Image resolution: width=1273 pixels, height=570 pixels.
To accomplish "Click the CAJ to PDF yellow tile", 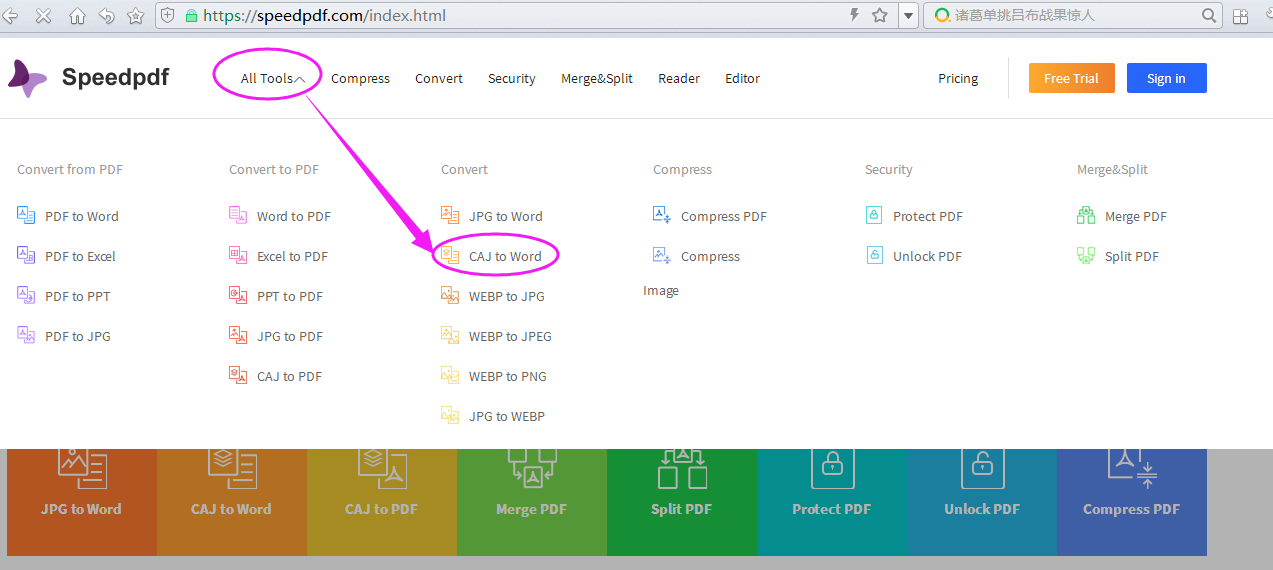I will tap(382, 502).
